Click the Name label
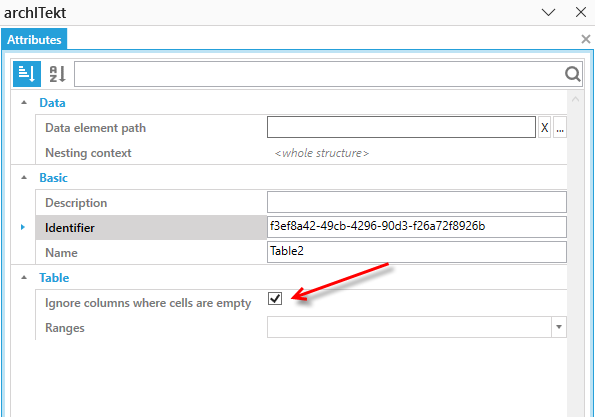 [x=61, y=253]
